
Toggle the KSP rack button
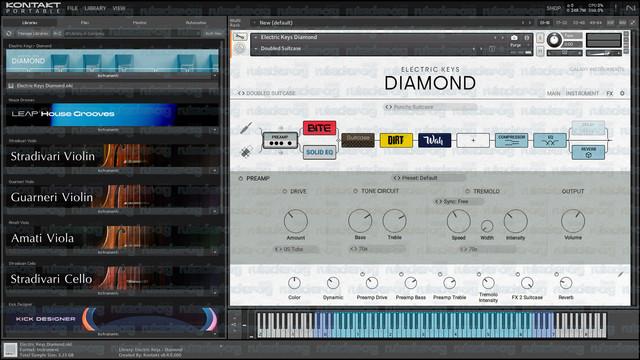coord(611,23)
